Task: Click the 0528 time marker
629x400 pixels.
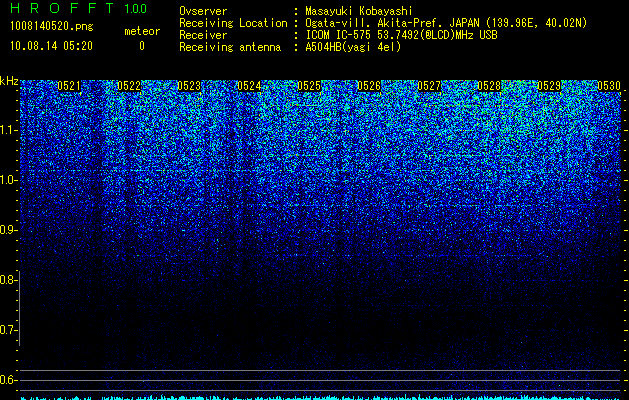Action: 489,86
